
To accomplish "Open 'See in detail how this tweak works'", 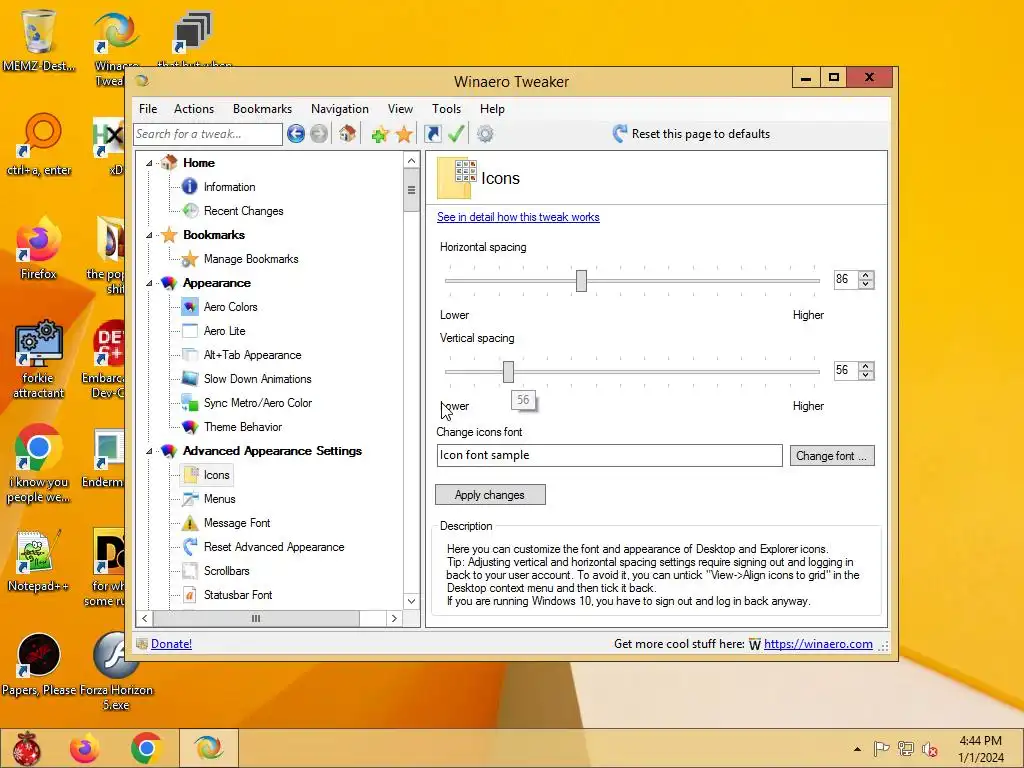I will [x=518, y=217].
